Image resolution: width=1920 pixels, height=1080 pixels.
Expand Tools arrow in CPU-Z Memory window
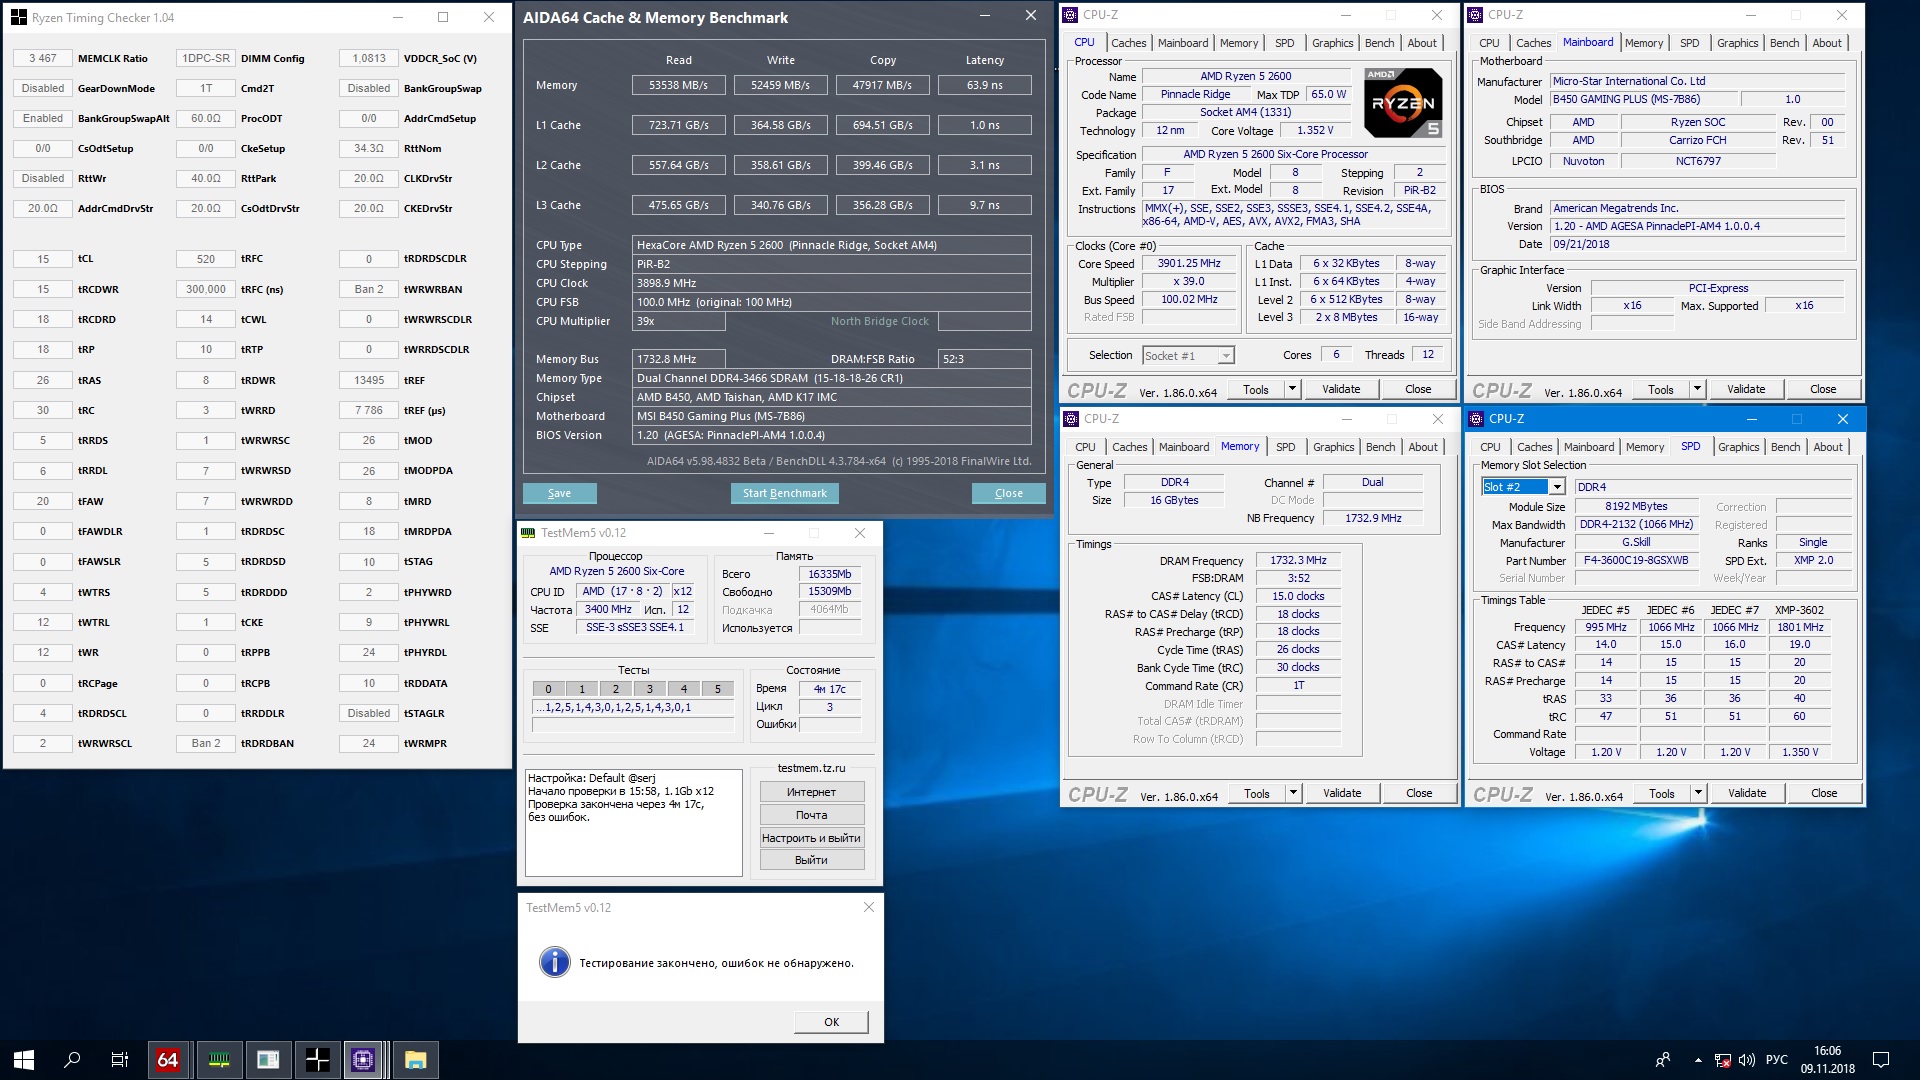tap(1292, 793)
